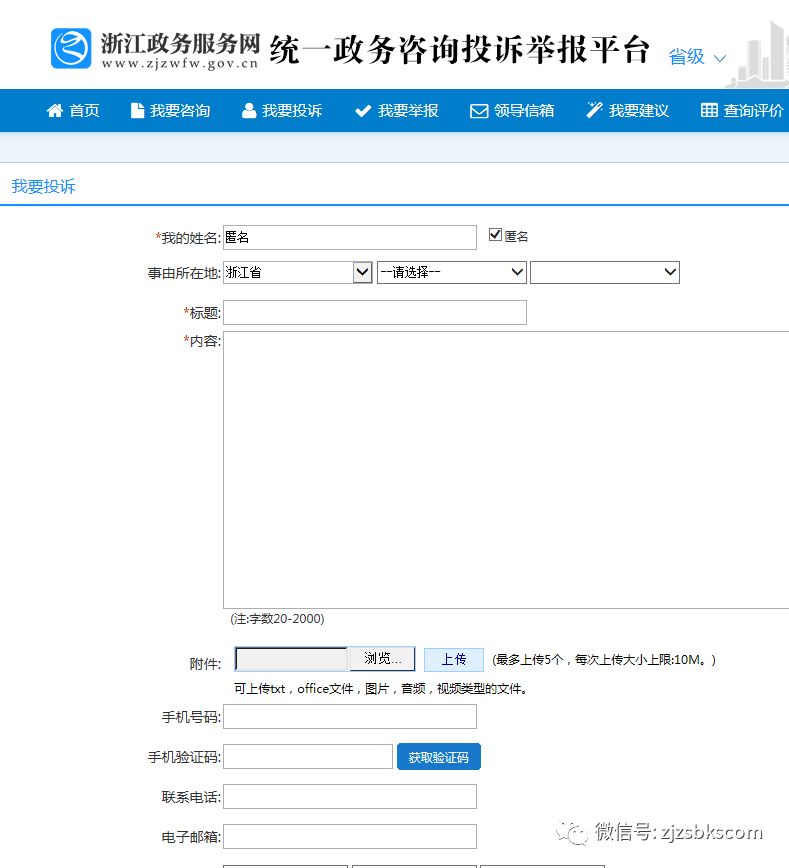Click the 我要投诉 section heading
Image resolution: width=789 pixels, height=868 pixels.
pos(43,186)
